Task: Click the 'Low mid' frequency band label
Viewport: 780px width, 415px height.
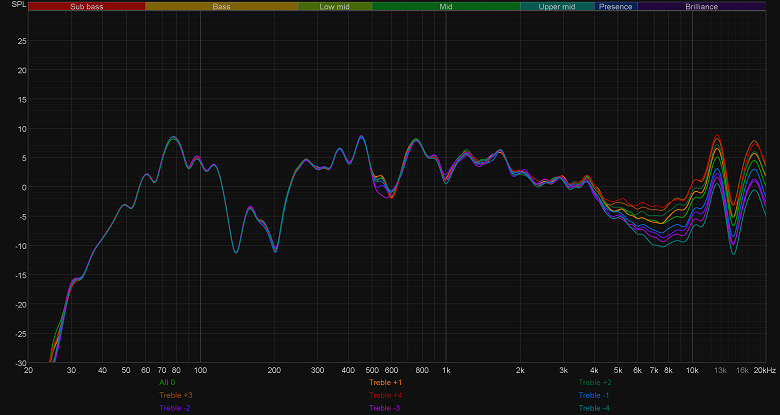Action: point(335,6)
